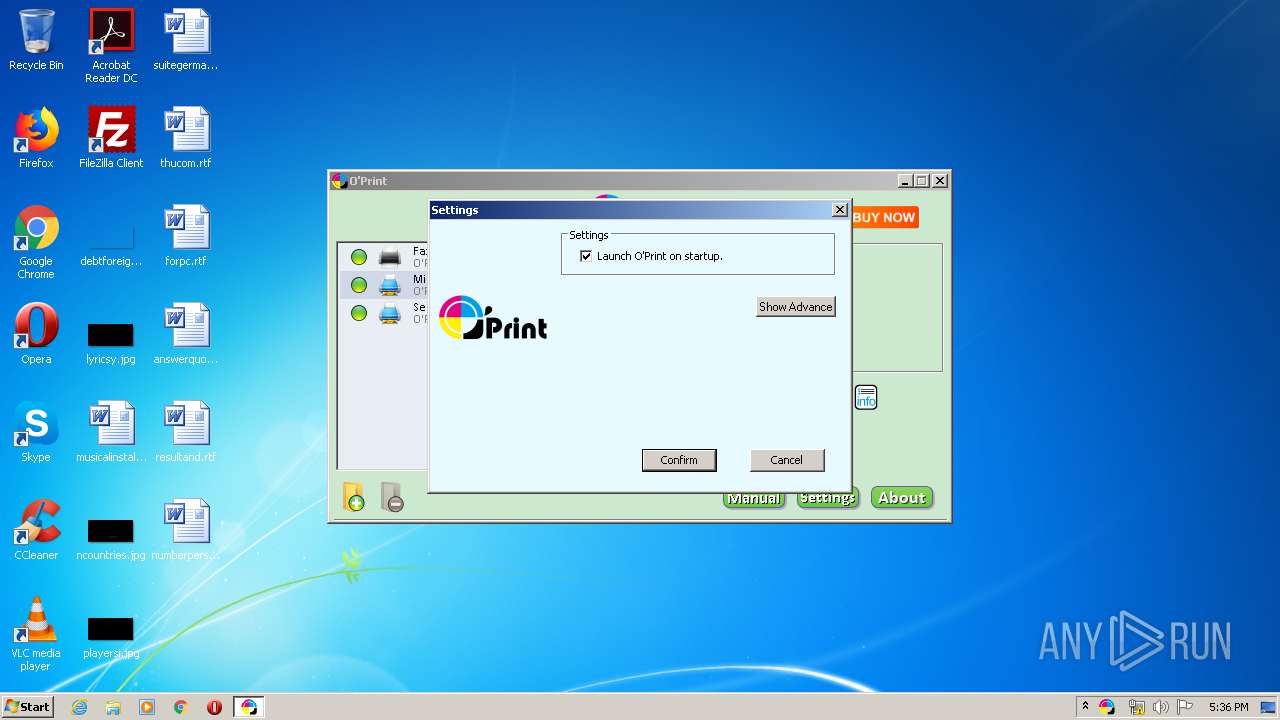Open VLC media player desktop shortcut
Viewport: 1280px width, 720px height.
(x=36, y=634)
